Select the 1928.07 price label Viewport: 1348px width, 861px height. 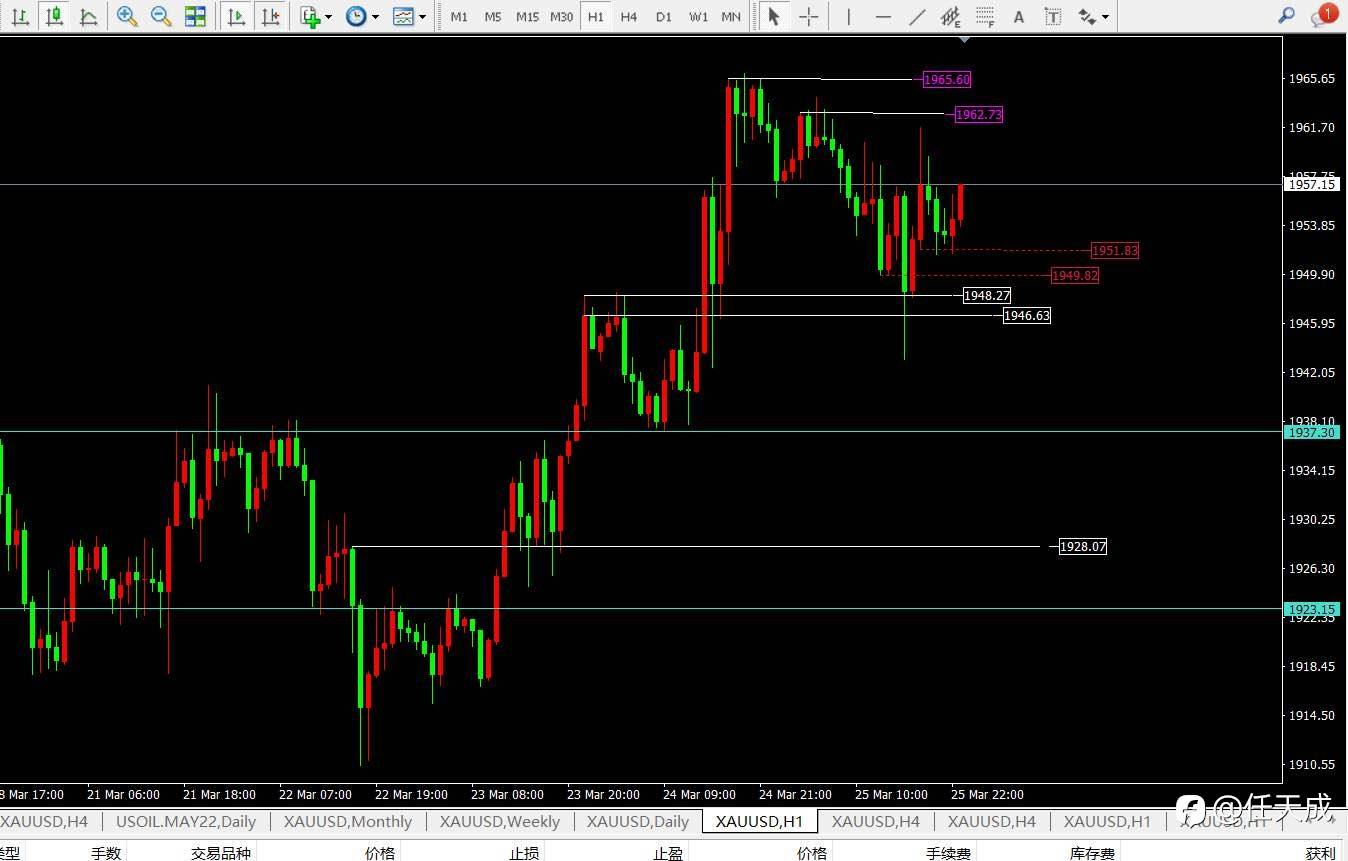coord(1083,547)
